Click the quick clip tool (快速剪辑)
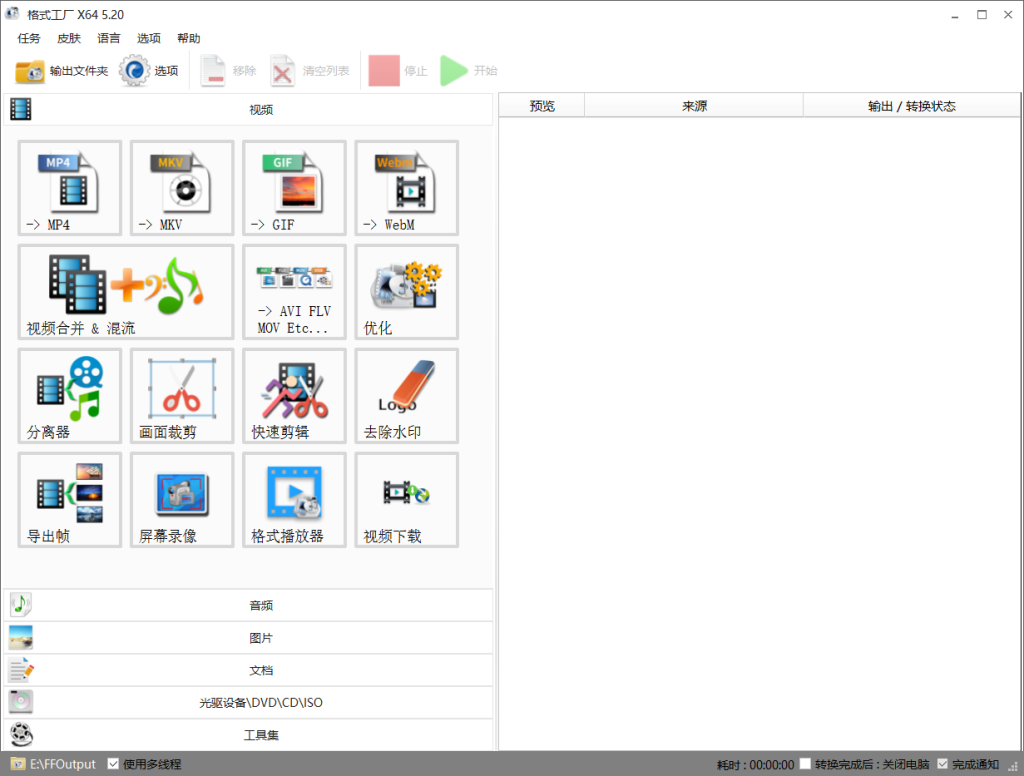Viewport: 1024px width, 776px height. 294,395
